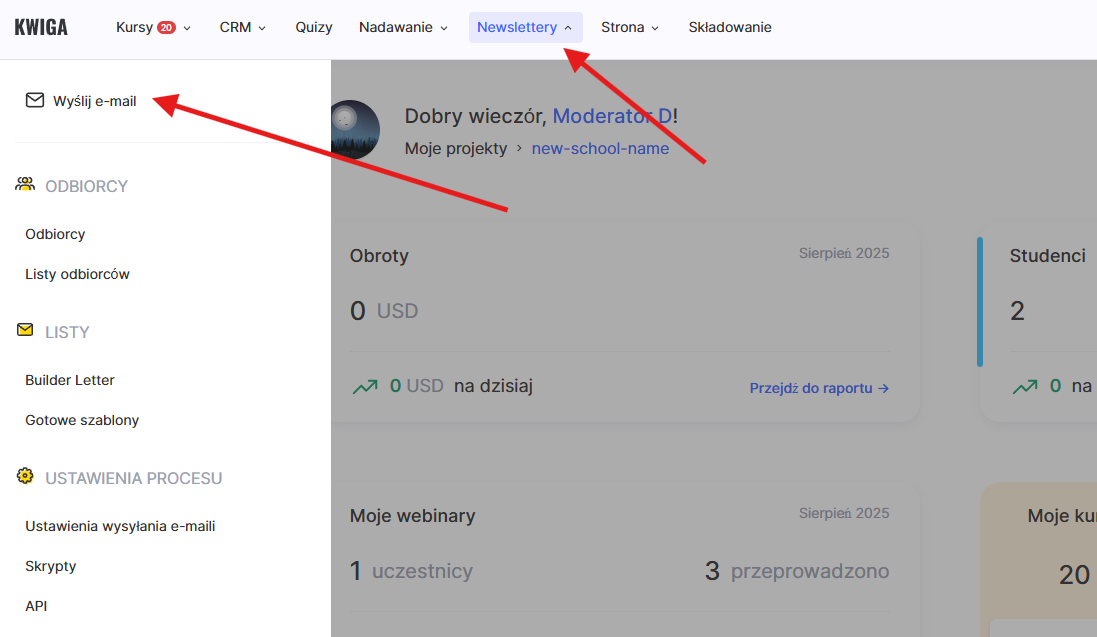Viewport: 1097px width, 637px height.
Task: Click the ODBIORCY recipients group icon
Action: pos(24,184)
